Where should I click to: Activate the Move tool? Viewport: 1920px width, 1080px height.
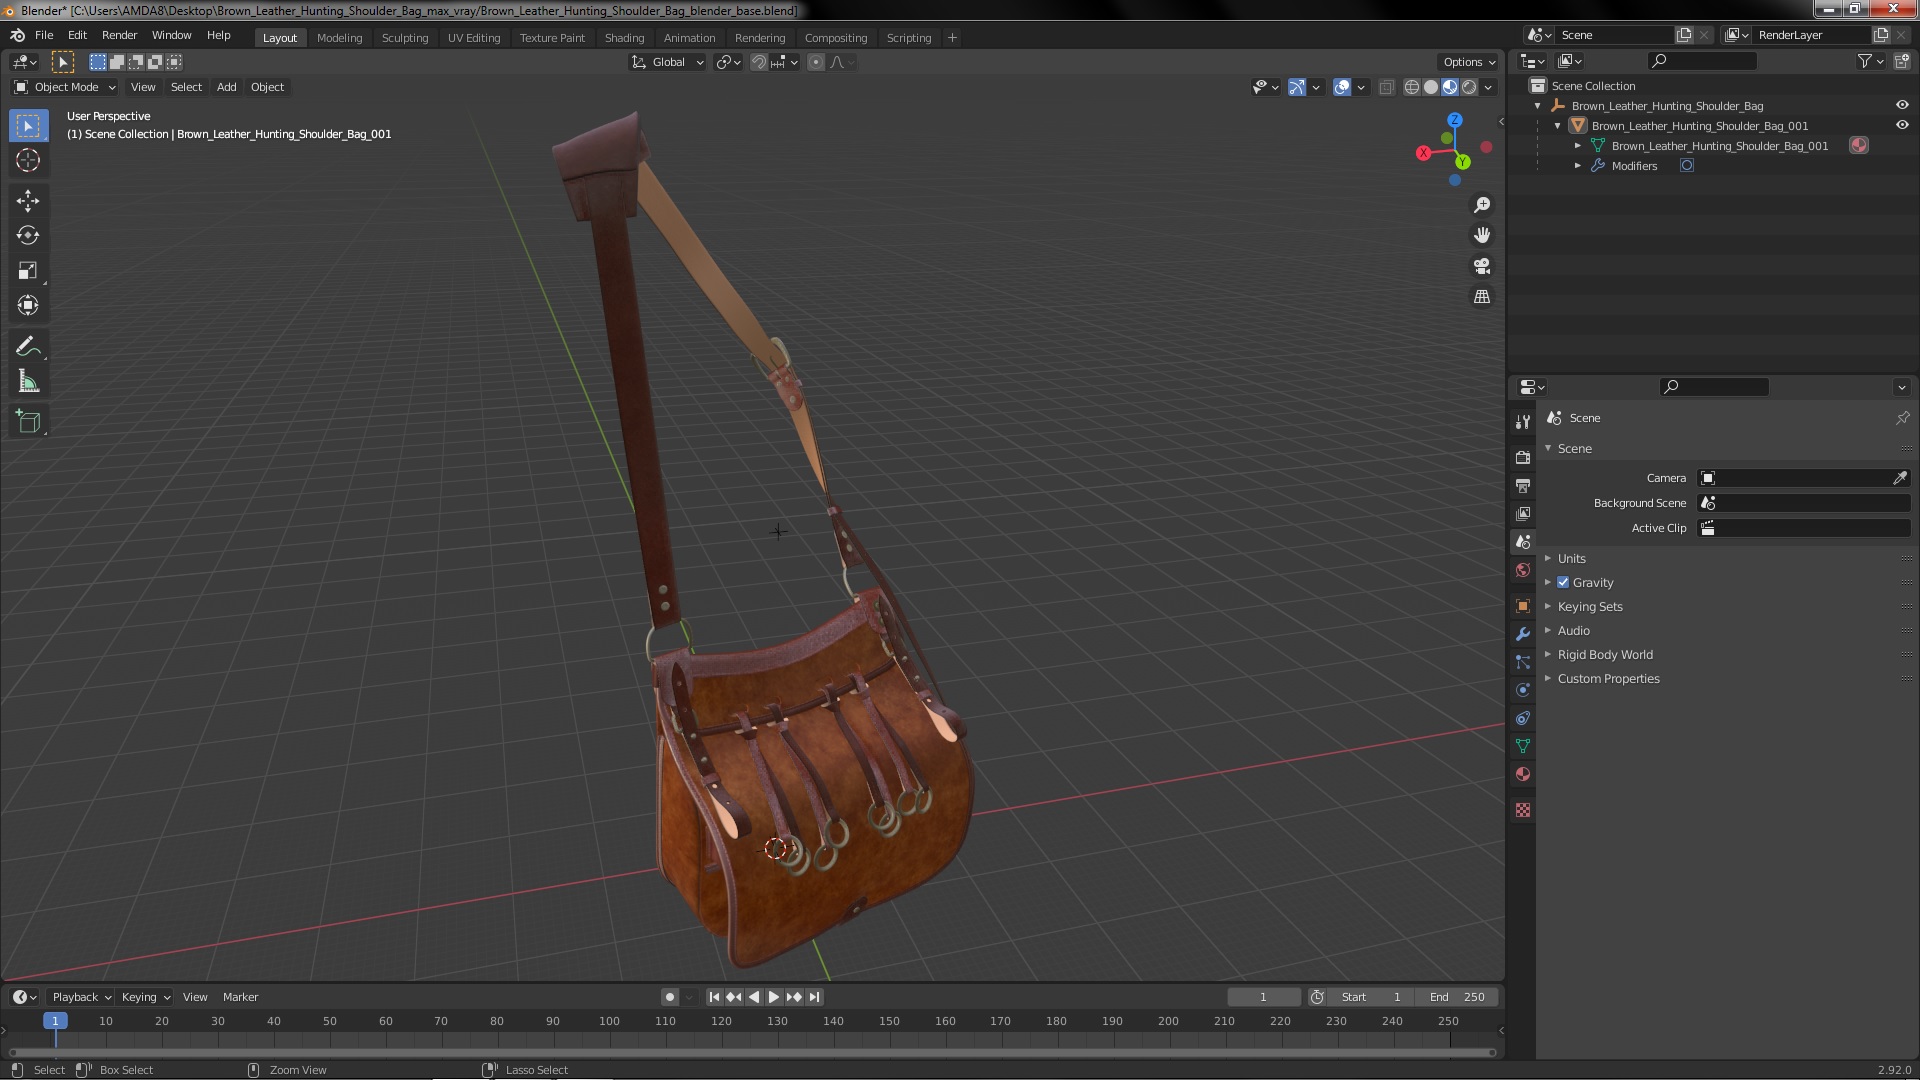28,201
